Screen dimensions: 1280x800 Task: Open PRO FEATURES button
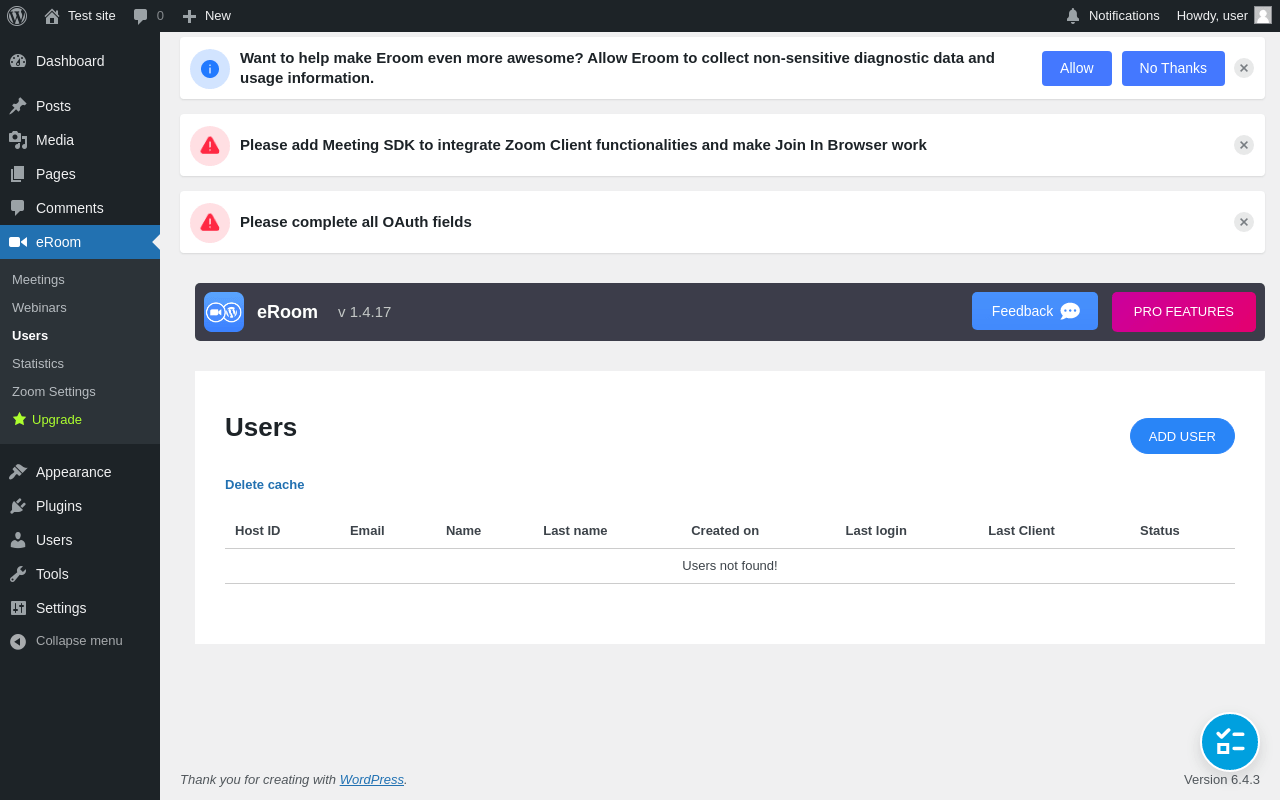(x=1184, y=311)
